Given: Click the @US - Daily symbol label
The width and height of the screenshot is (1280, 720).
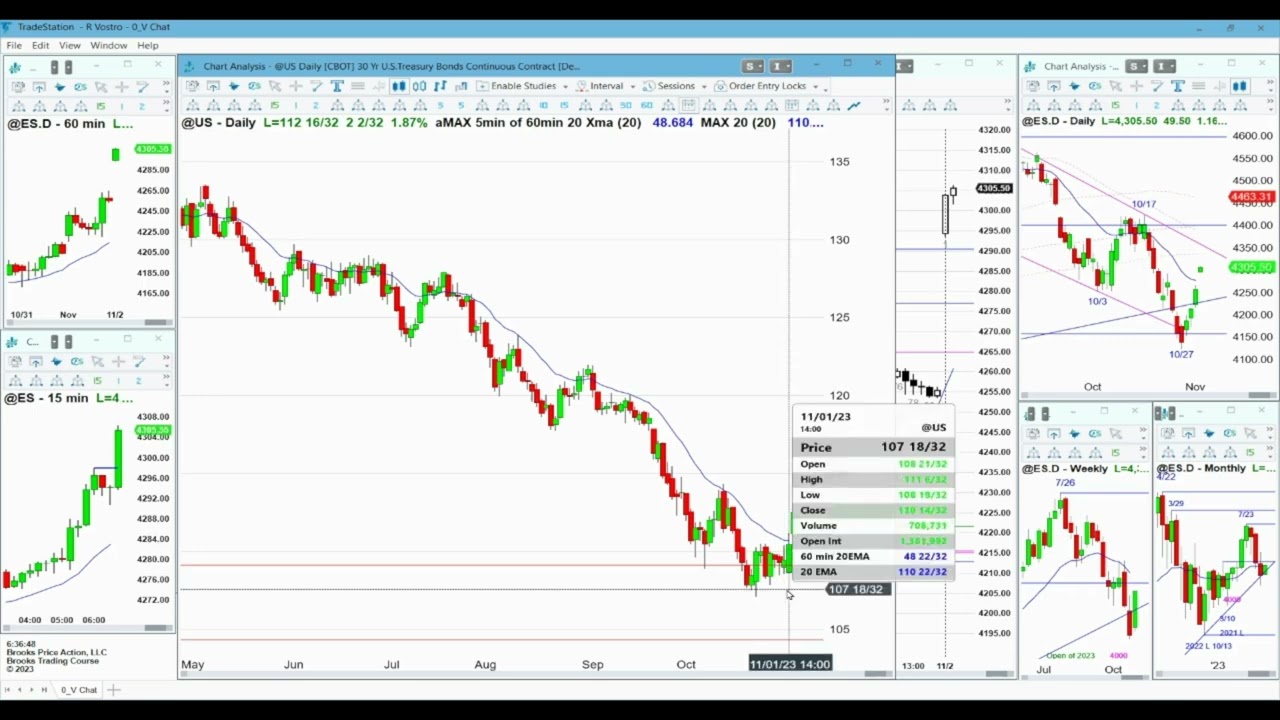Looking at the screenshot, I should [x=218, y=122].
